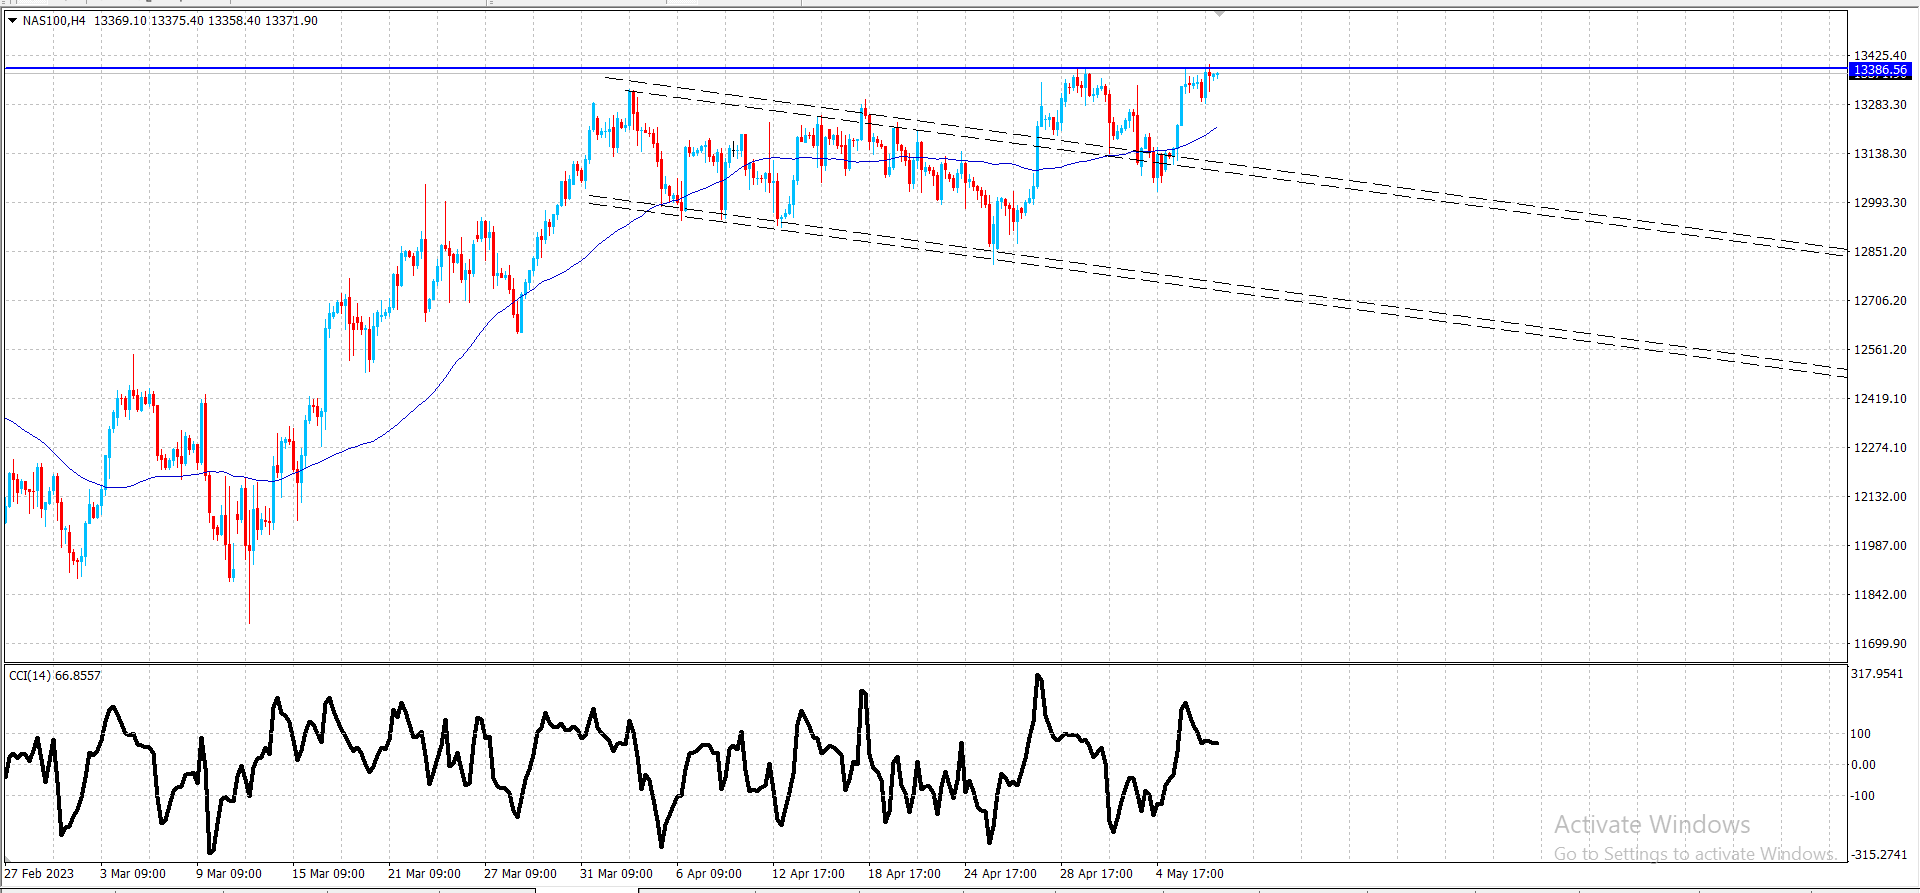
Task: Click CCI scale level 100
Action: click(x=1860, y=734)
